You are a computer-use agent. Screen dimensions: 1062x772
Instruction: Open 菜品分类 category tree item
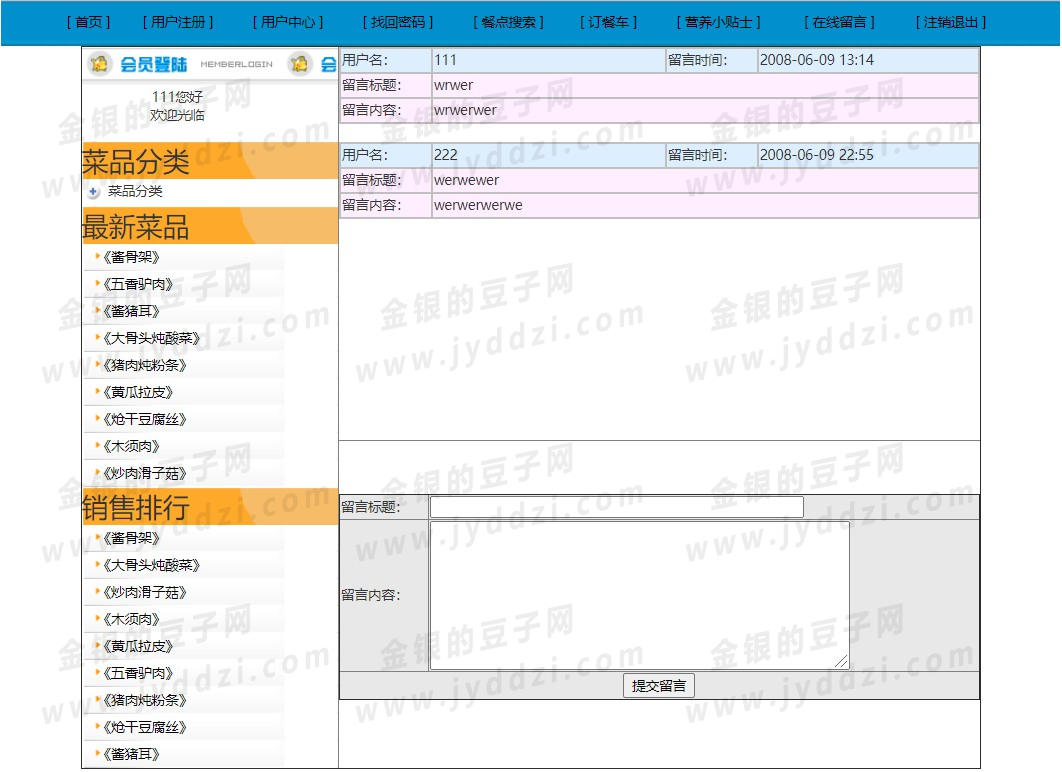tap(135, 192)
